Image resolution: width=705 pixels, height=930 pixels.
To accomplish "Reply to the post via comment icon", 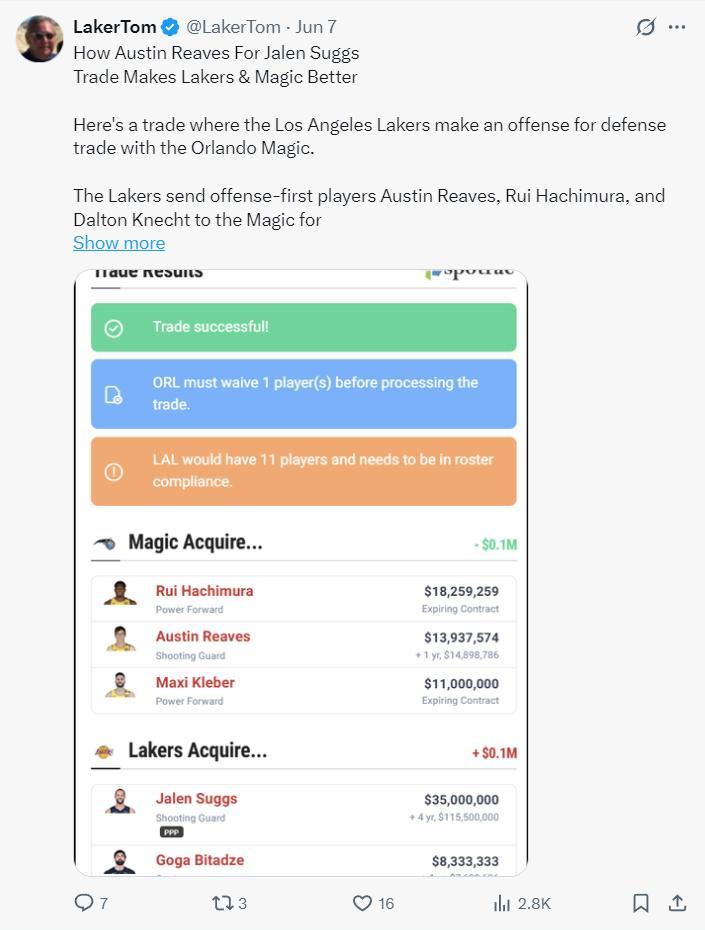I will 85,903.
